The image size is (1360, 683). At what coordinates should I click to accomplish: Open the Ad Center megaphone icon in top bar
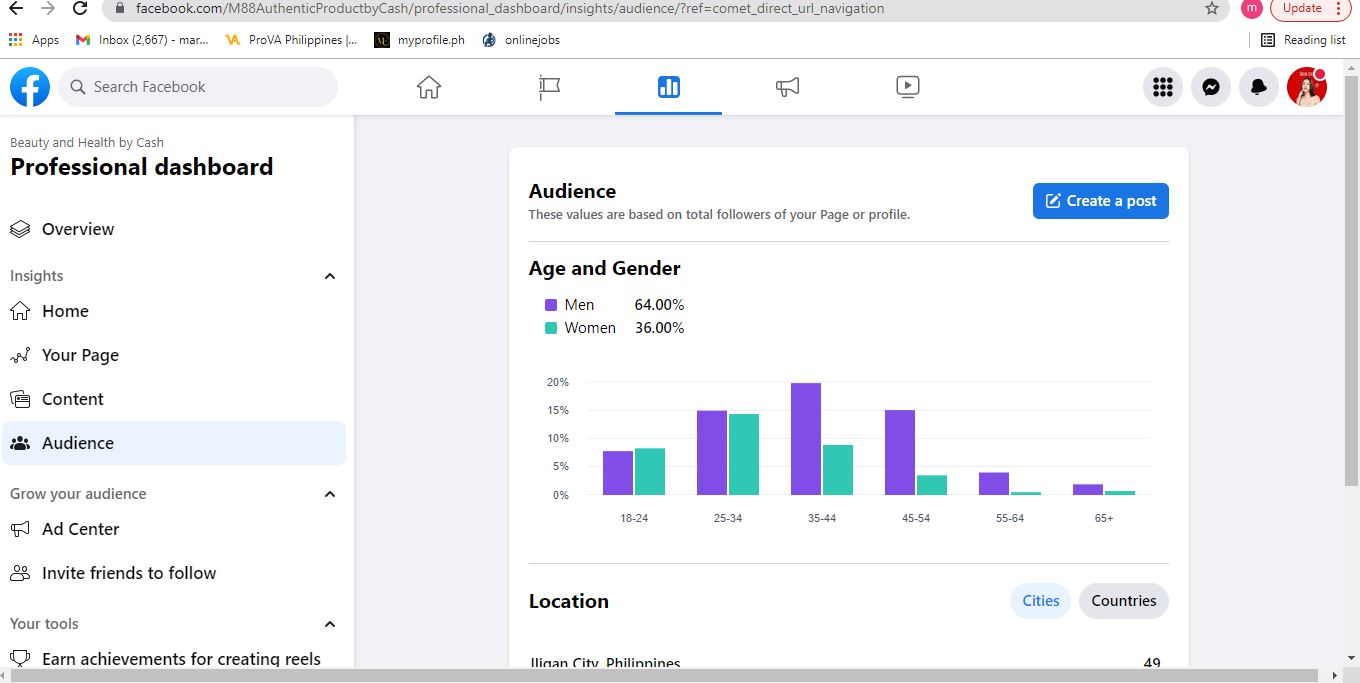pyautogui.click(x=788, y=87)
